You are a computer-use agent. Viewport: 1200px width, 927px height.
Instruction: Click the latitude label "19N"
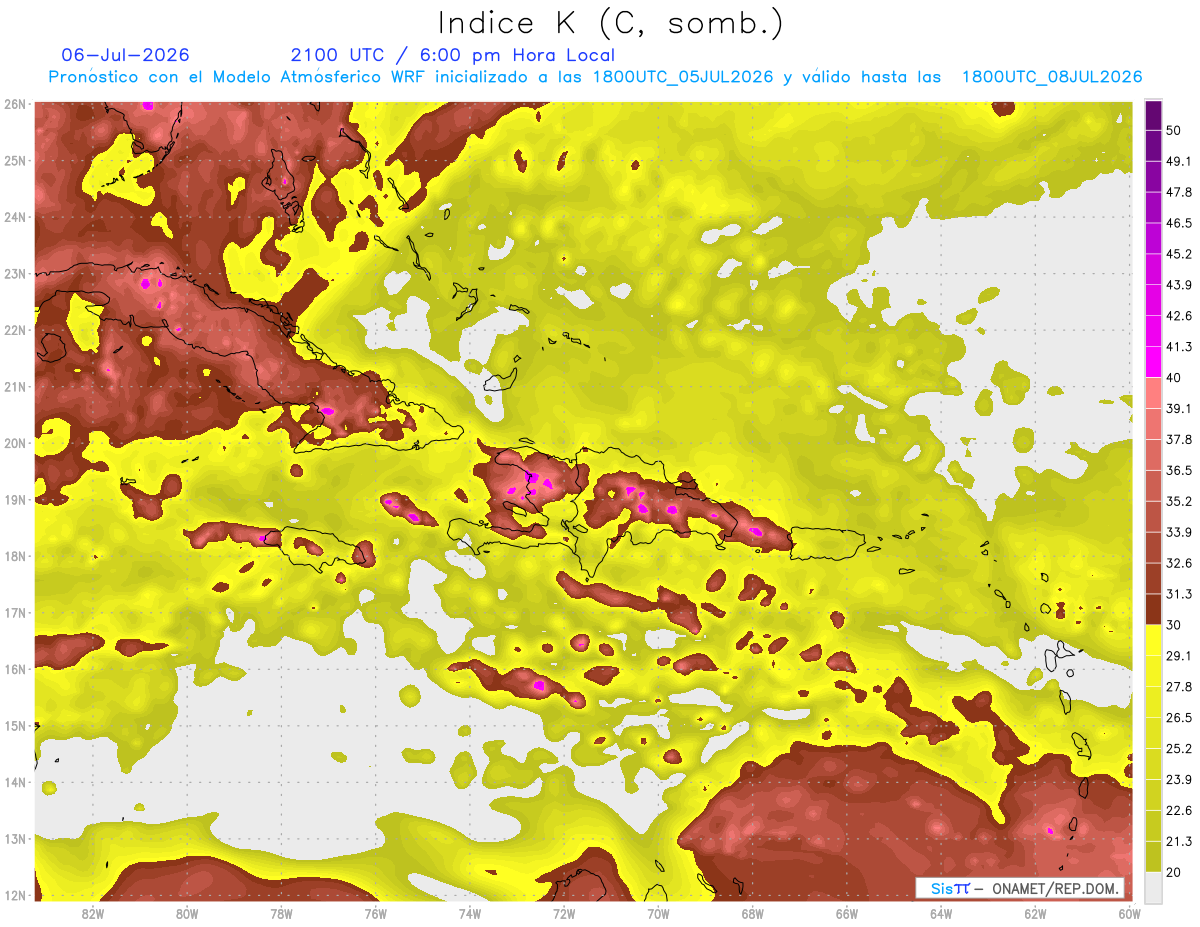(x=15, y=500)
